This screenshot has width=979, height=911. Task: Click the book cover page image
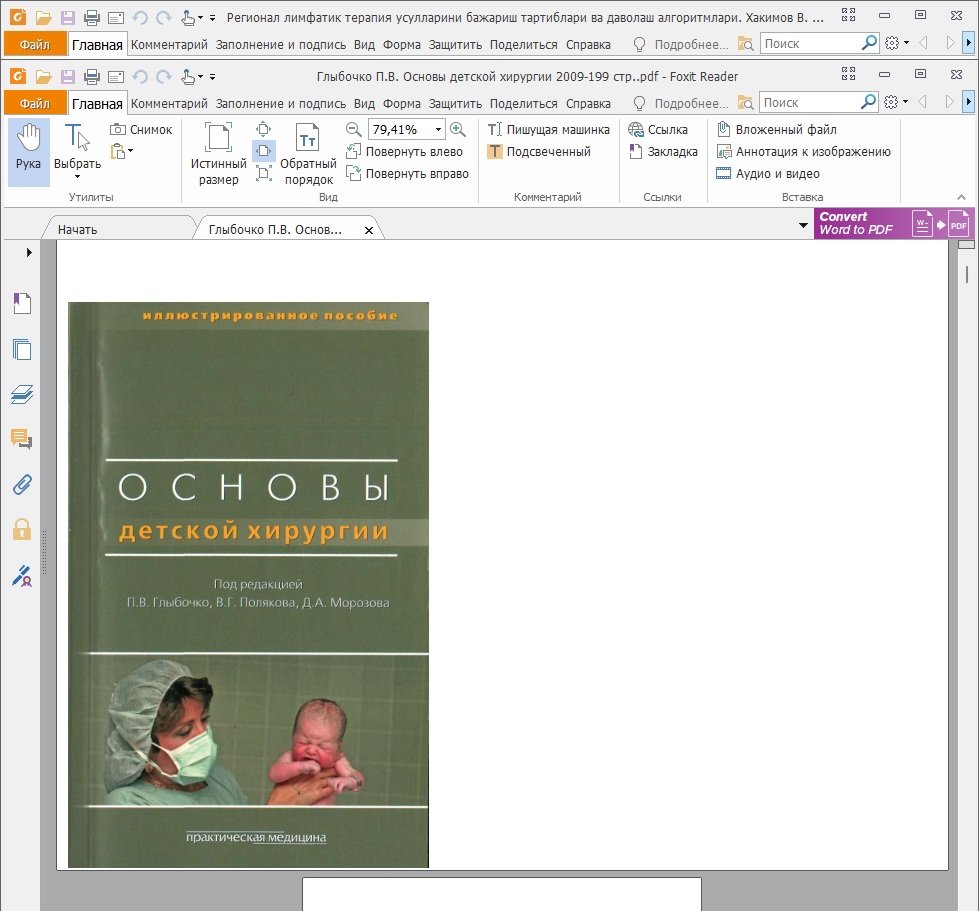coord(248,585)
